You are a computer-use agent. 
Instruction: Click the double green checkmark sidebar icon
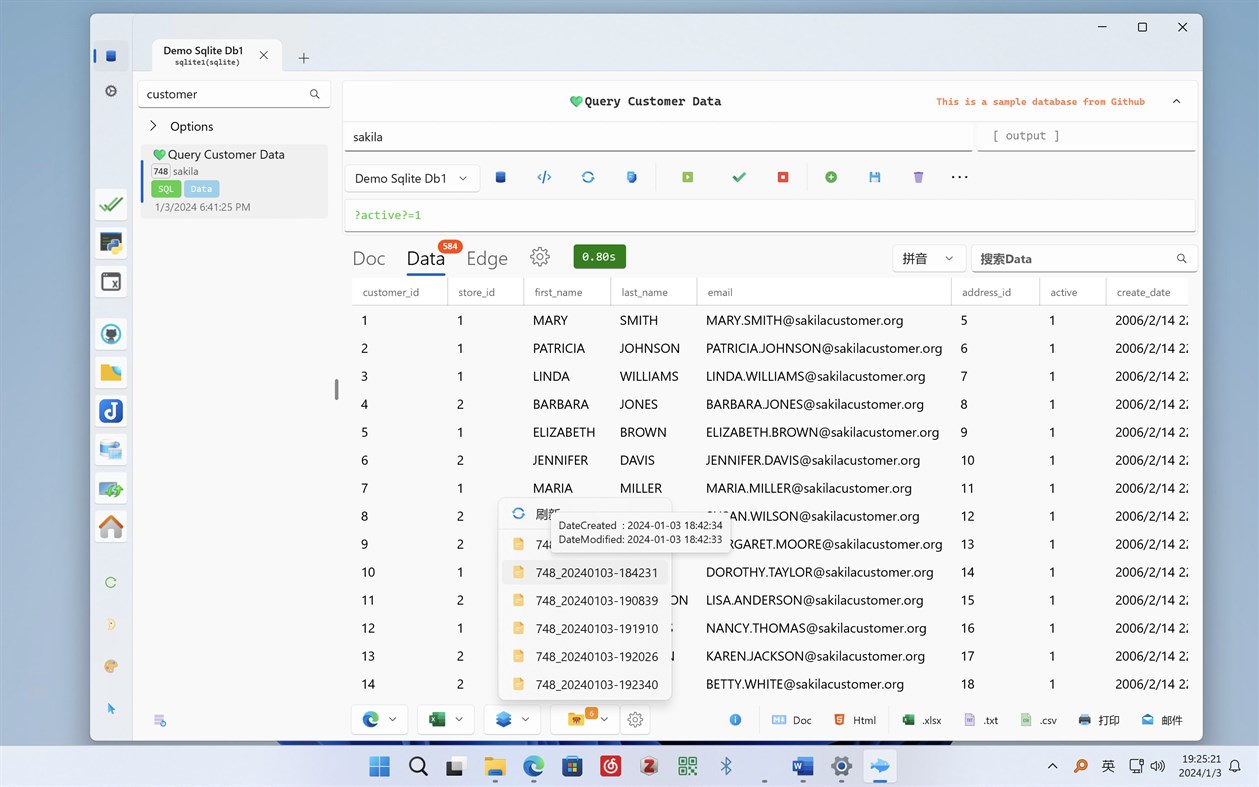[x=111, y=204]
